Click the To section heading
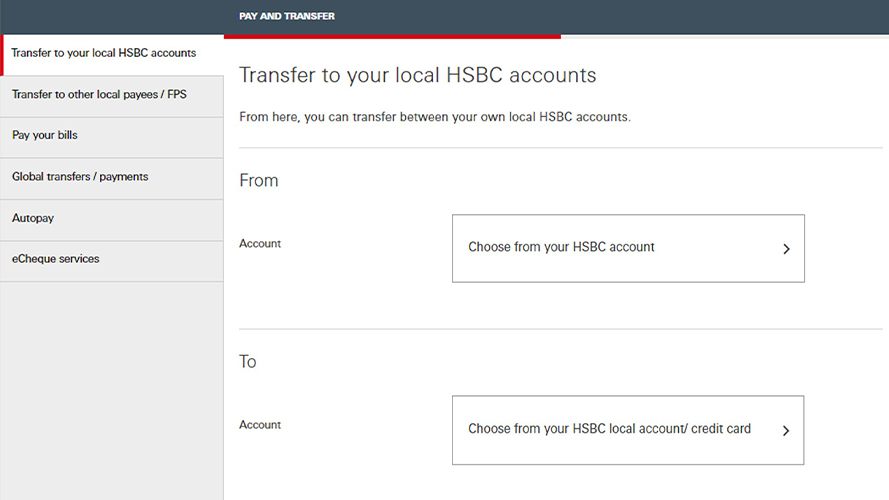 248,362
